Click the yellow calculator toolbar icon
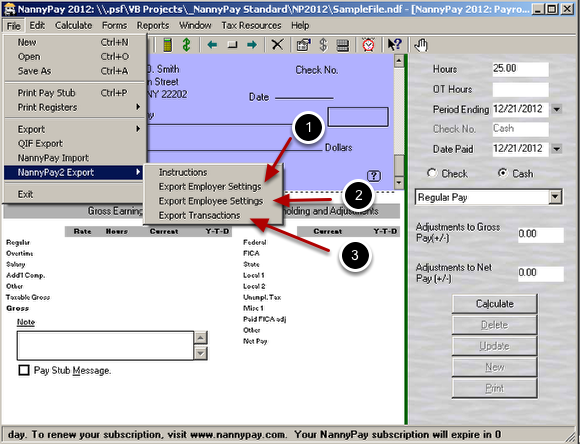 coord(168,45)
